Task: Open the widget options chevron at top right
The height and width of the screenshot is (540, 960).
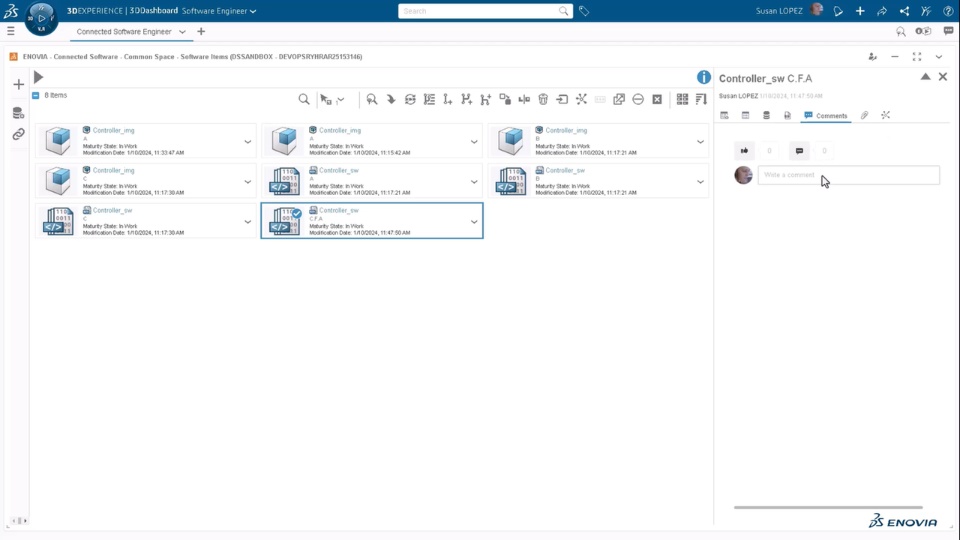Action: [939, 57]
